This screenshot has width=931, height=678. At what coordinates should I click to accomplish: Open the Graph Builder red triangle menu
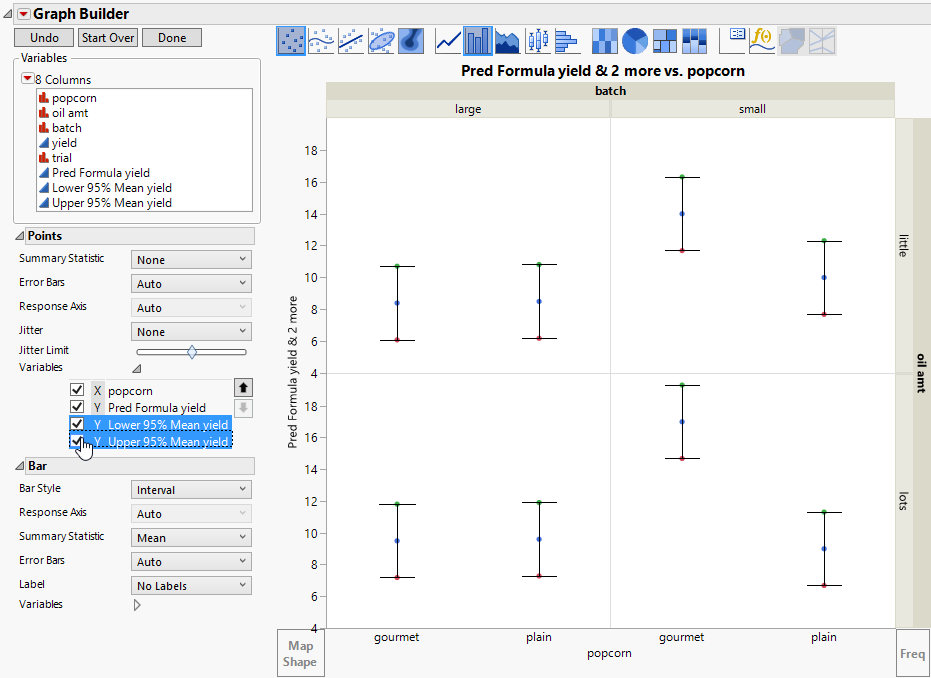[23, 14]
